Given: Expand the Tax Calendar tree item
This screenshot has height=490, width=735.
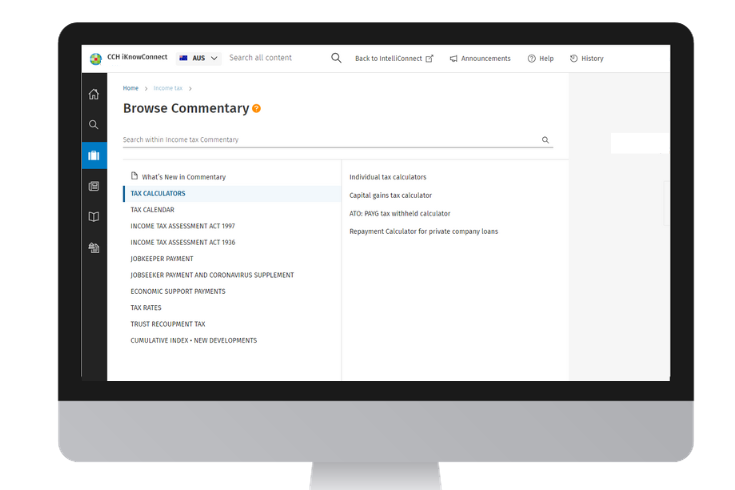Looking at the screenshot, I should [x=152, y=210].
